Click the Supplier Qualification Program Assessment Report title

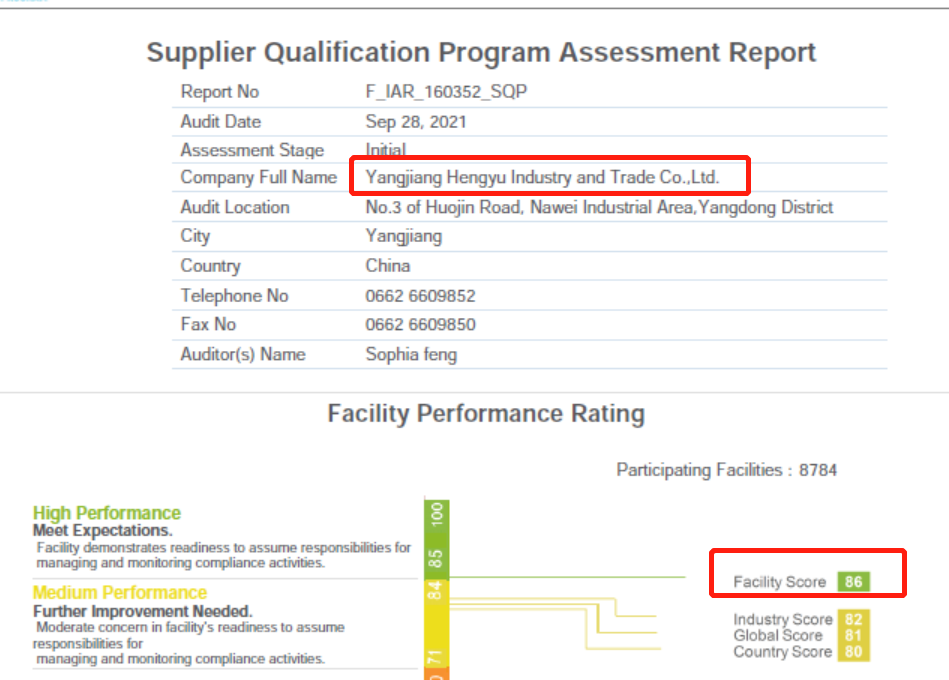coord(481,53)
